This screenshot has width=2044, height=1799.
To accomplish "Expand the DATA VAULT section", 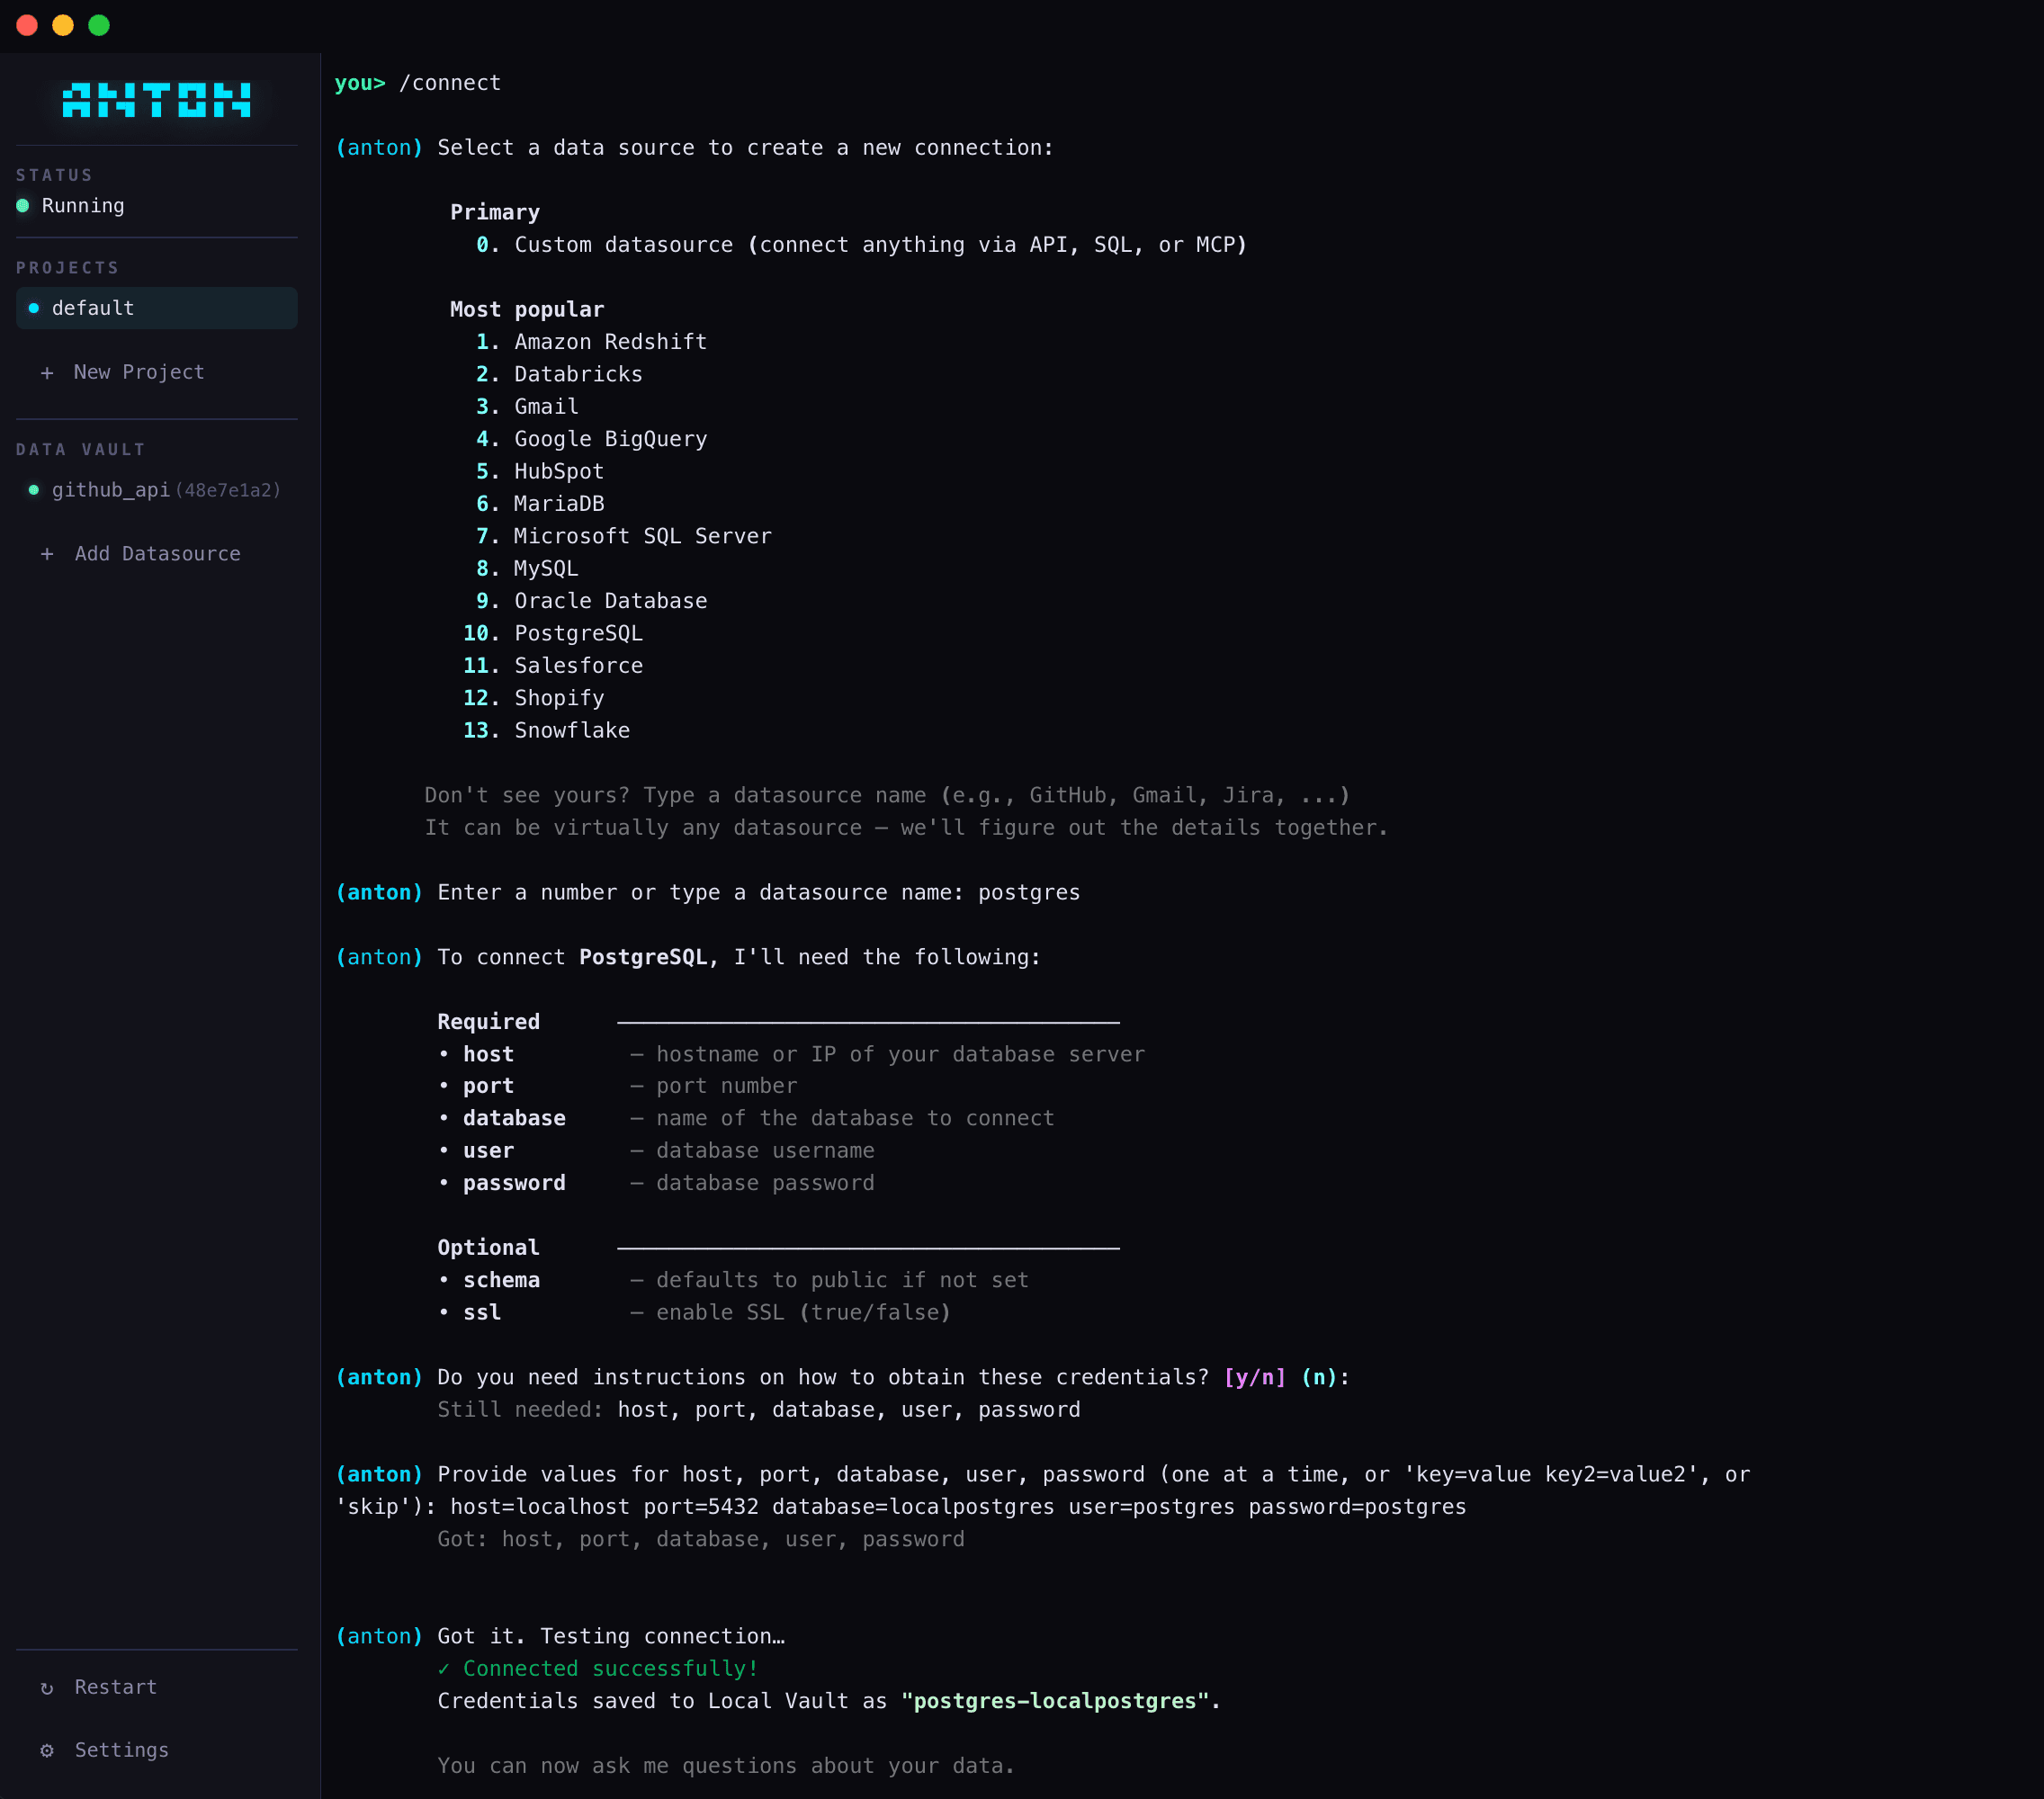I will click(81, 449).
